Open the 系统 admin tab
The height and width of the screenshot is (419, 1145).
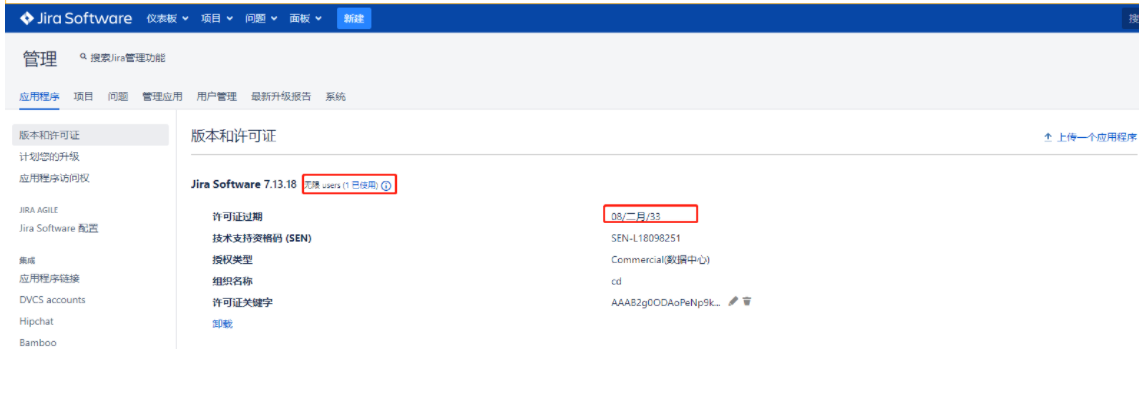(x=335, y=96)
